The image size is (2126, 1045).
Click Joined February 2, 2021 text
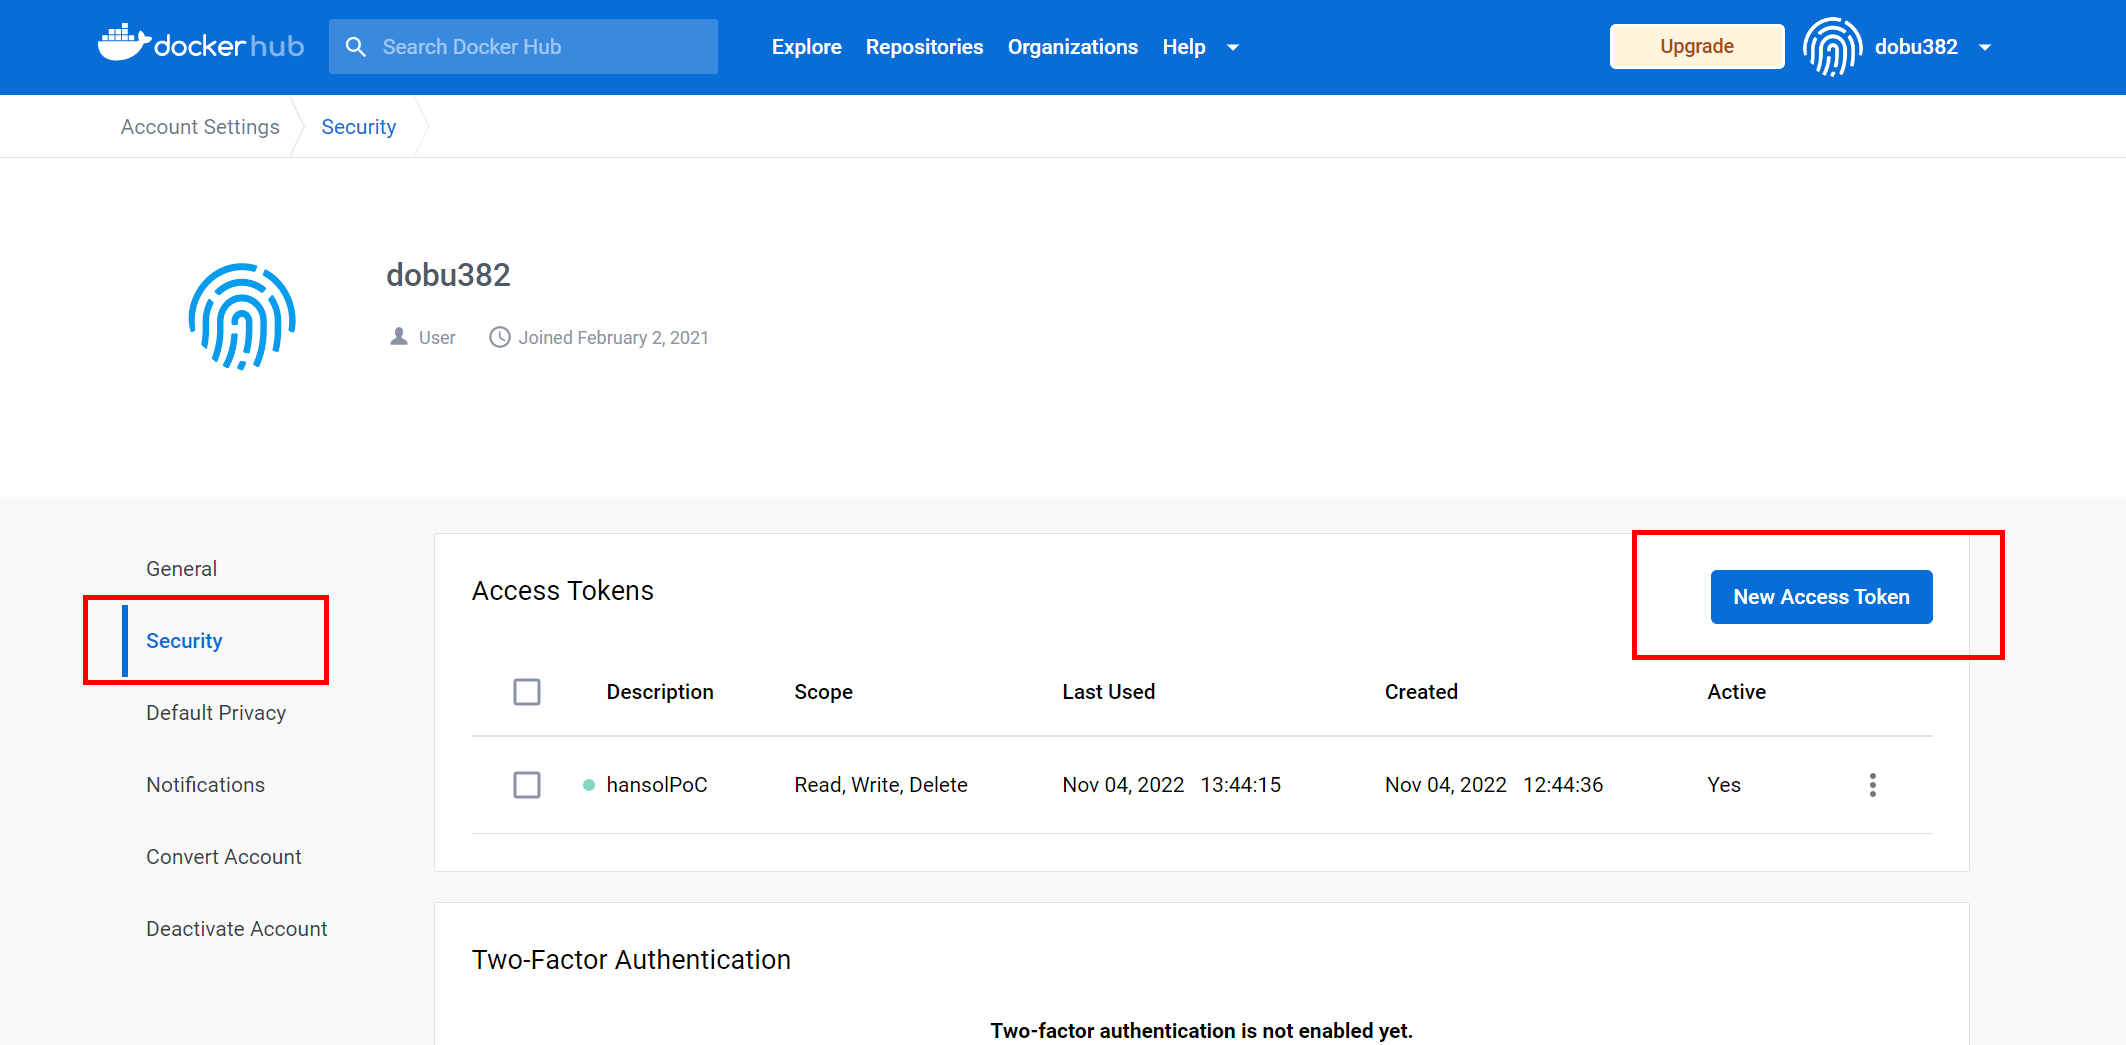[613, 338]
